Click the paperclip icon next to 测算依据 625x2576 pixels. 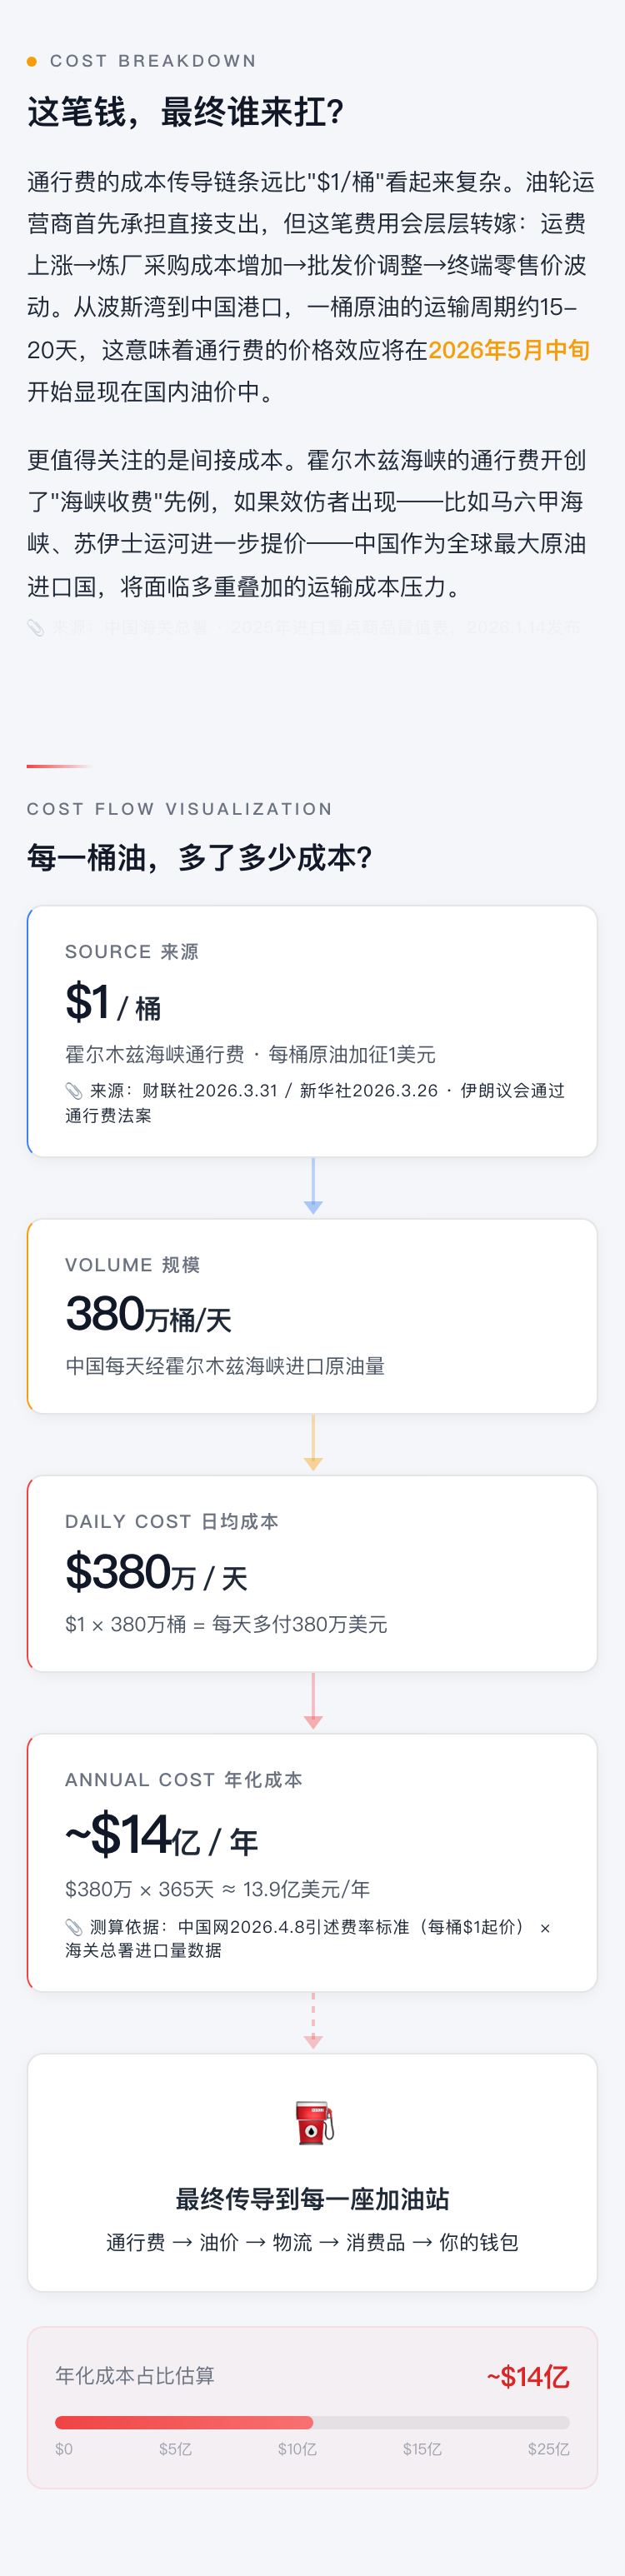pyautogui.click(x=74, y=1927)
